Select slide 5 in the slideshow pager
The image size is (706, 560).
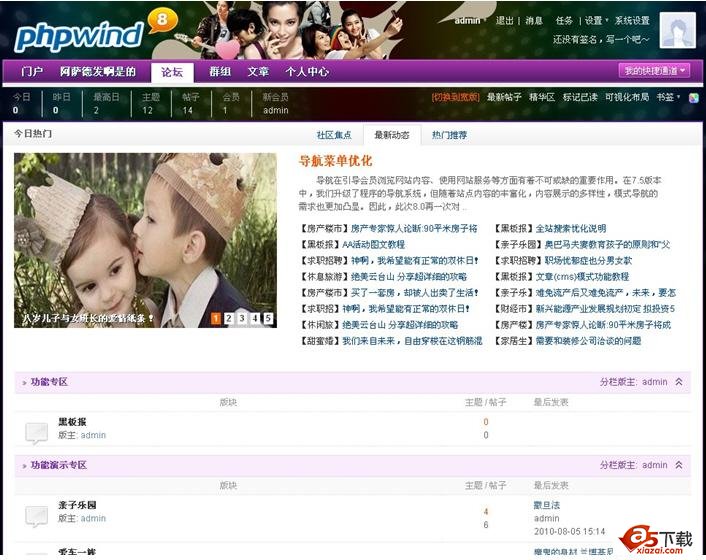268,318
